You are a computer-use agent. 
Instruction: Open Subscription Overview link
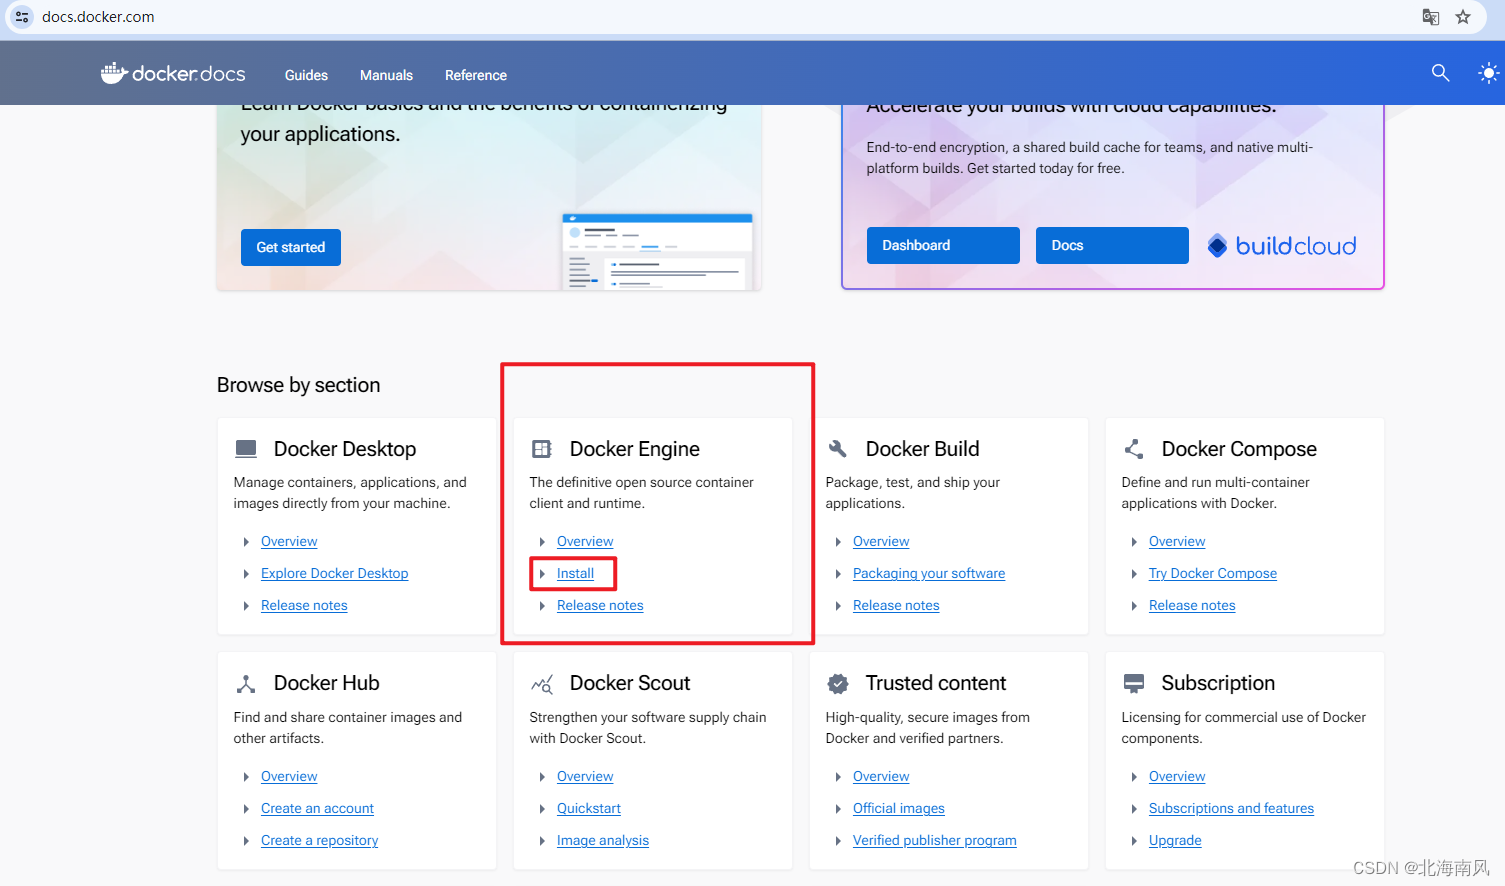[x=1177, y=776]
